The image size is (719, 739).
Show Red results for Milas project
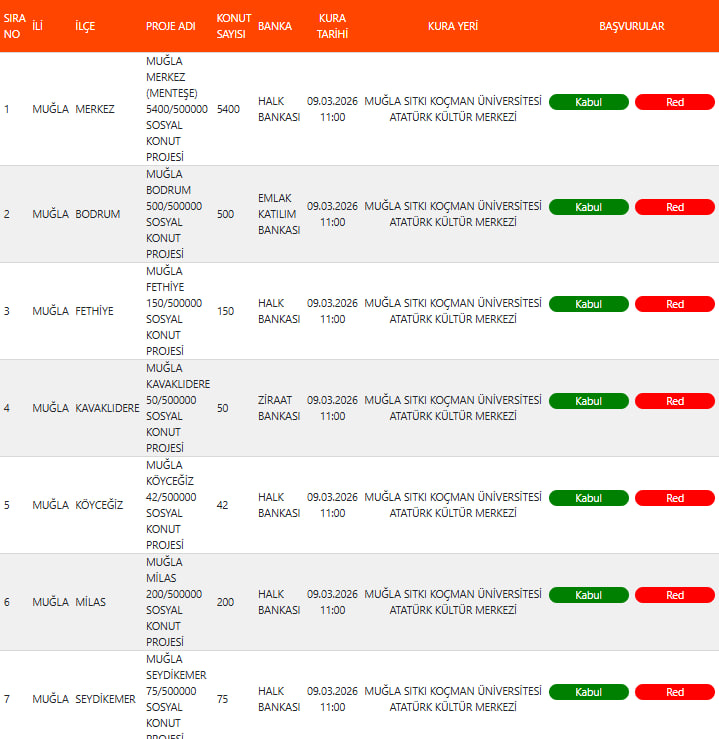tap(675, 595)
